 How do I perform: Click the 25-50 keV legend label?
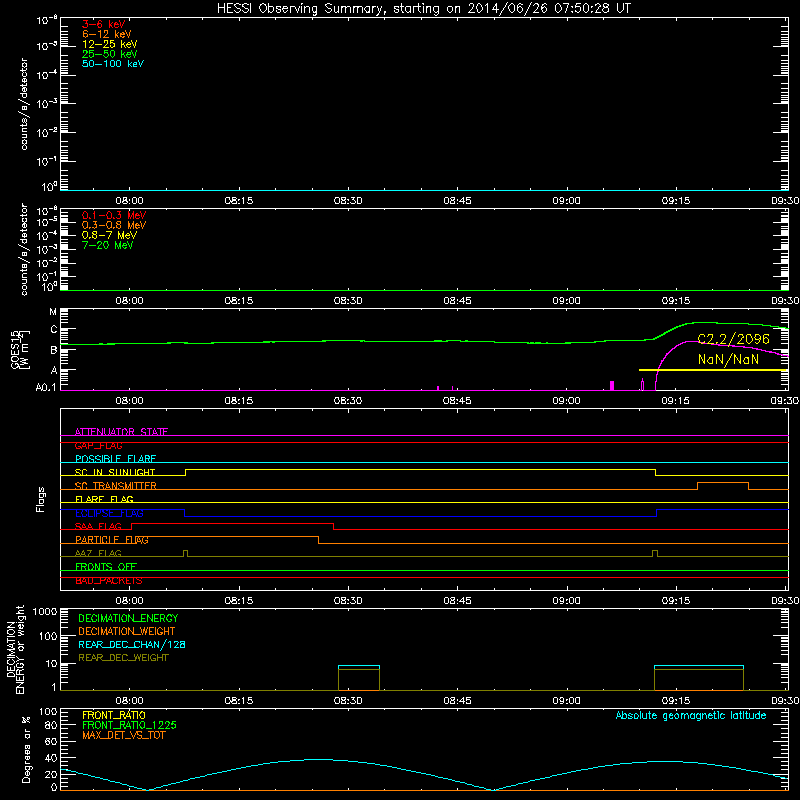(x=110, y=54)
